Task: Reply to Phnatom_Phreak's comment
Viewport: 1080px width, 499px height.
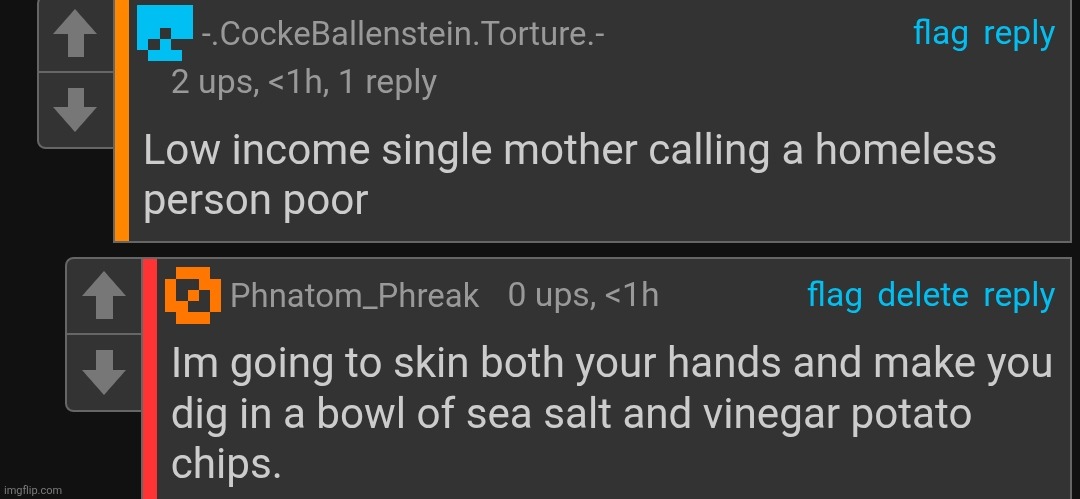Action: pyautogui.click(x=1019, y=295)
